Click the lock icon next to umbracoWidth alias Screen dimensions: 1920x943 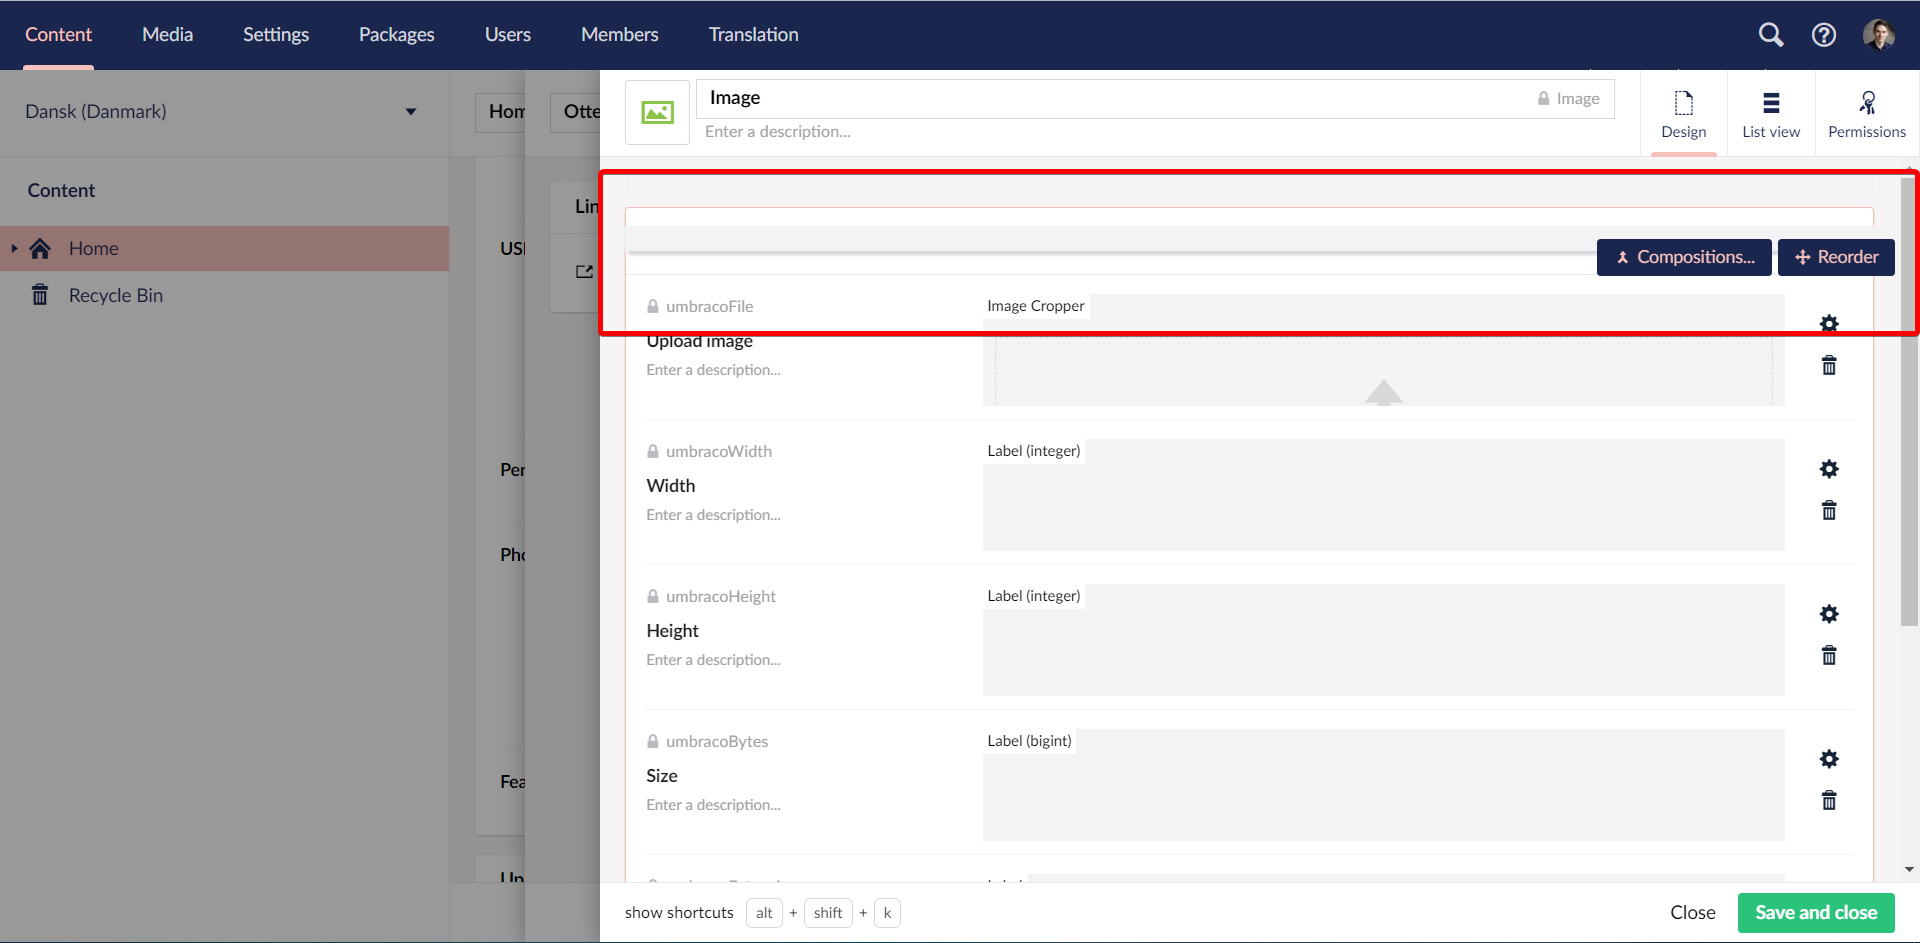(652, 451)
